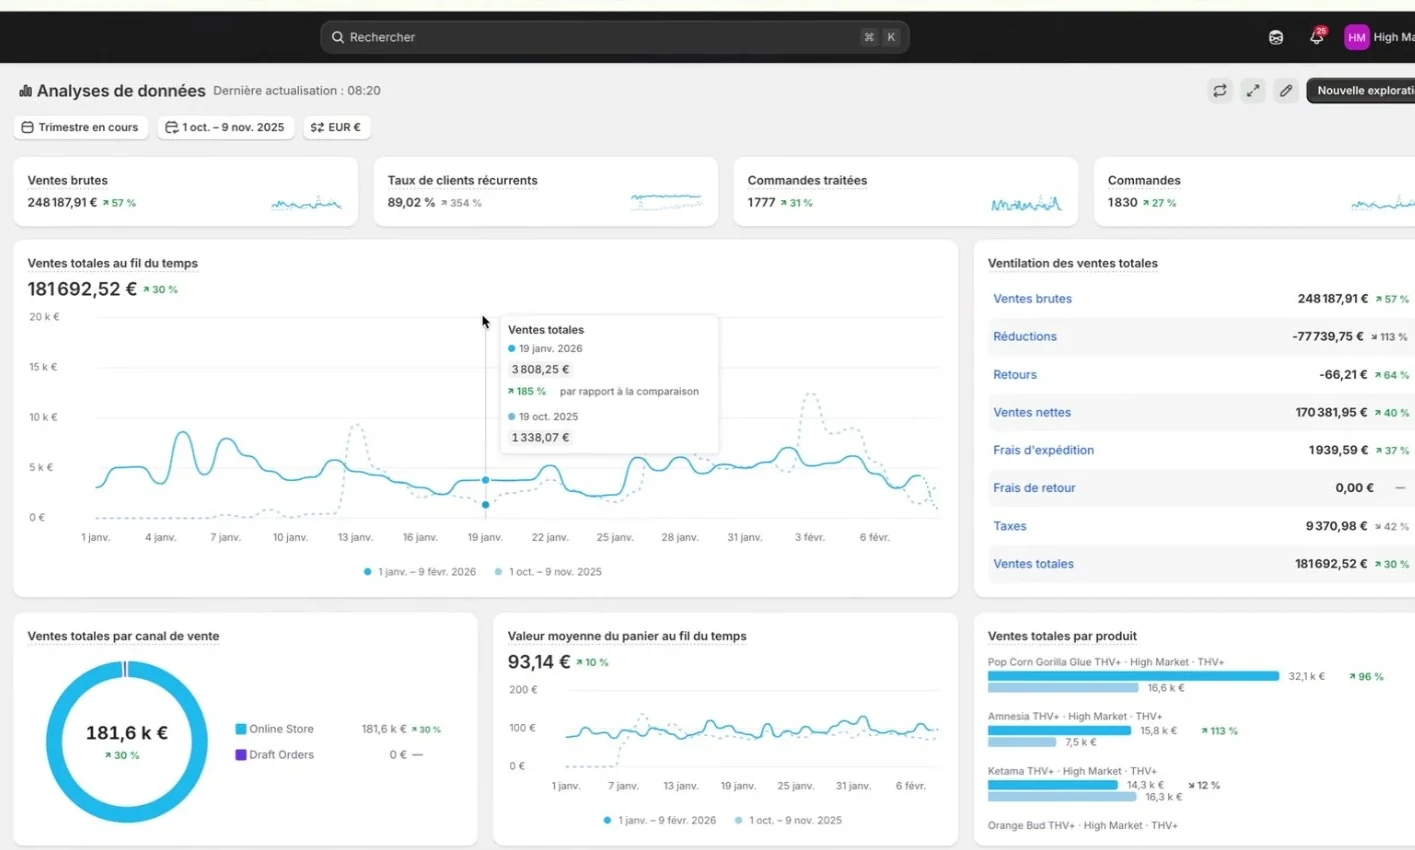Toggle the Online Store legend entry
This screenshot has height=850, width=1415.
click(275, 729)
